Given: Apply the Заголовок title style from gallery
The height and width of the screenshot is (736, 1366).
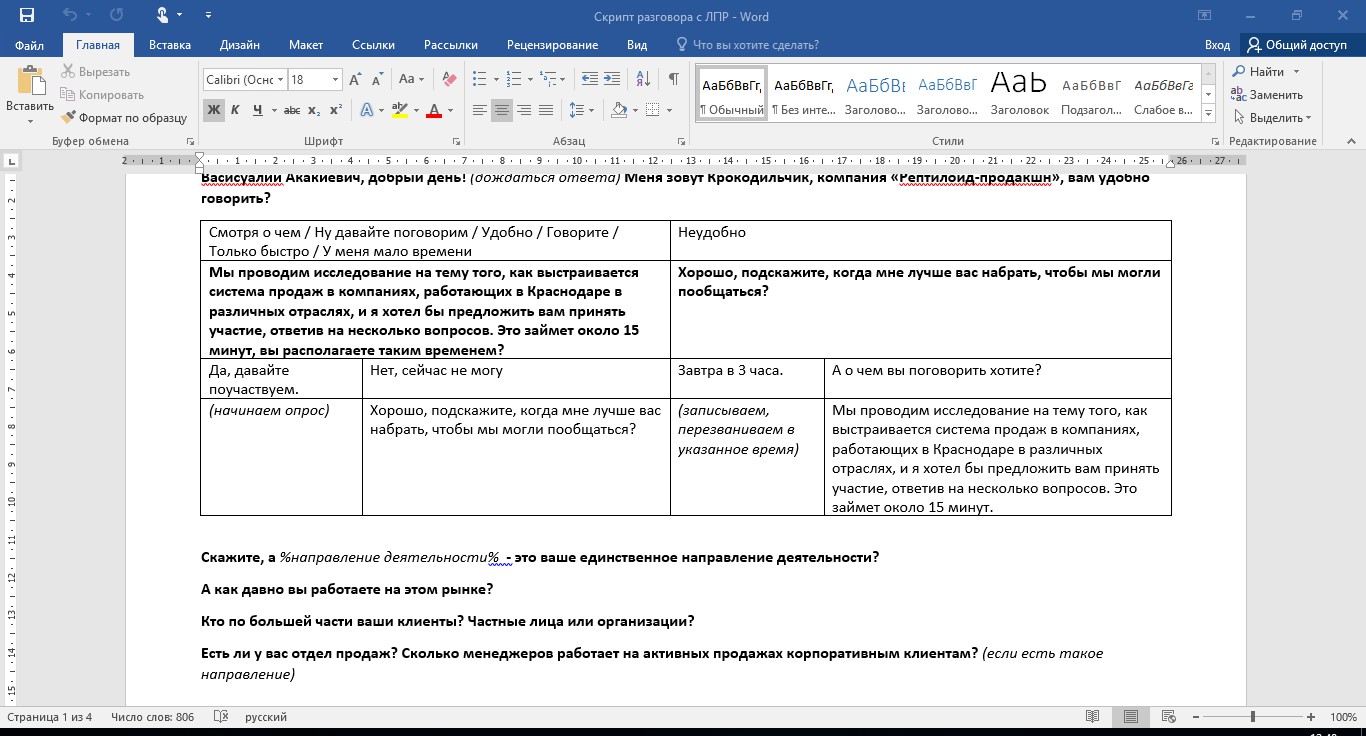Looking at the screenshot, I should 1019,94.
